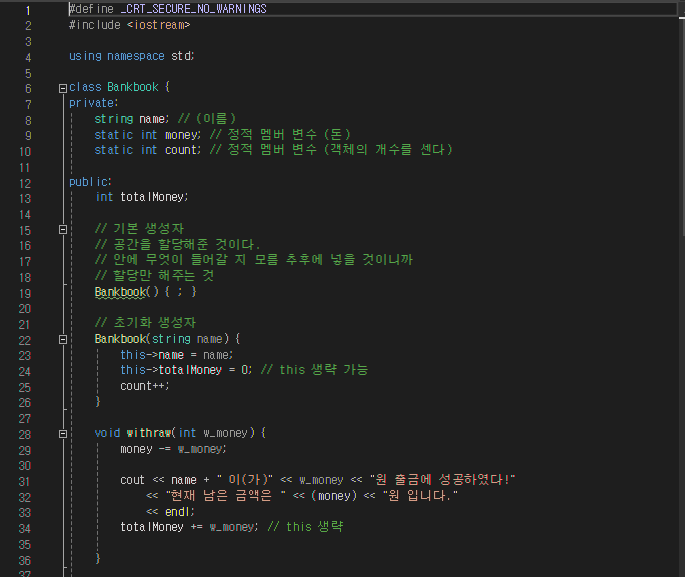This screenshot has height=577, width=685.
Task: Click 'string name;' declaration on line 8
Action: point(131,119)
